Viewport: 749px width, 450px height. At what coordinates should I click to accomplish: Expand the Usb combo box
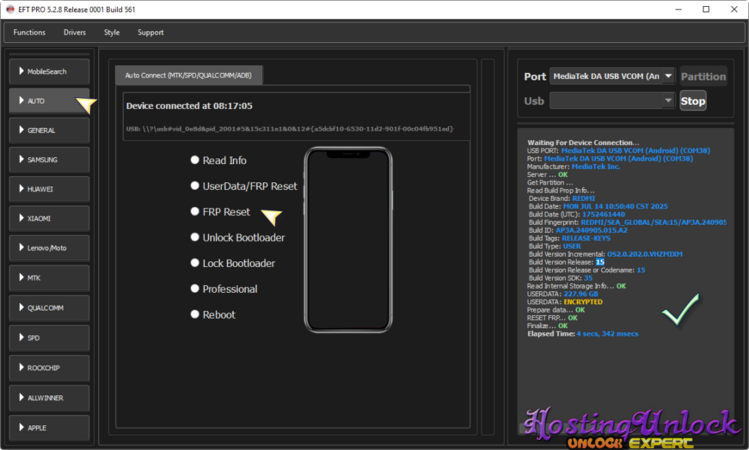[667, 101]
